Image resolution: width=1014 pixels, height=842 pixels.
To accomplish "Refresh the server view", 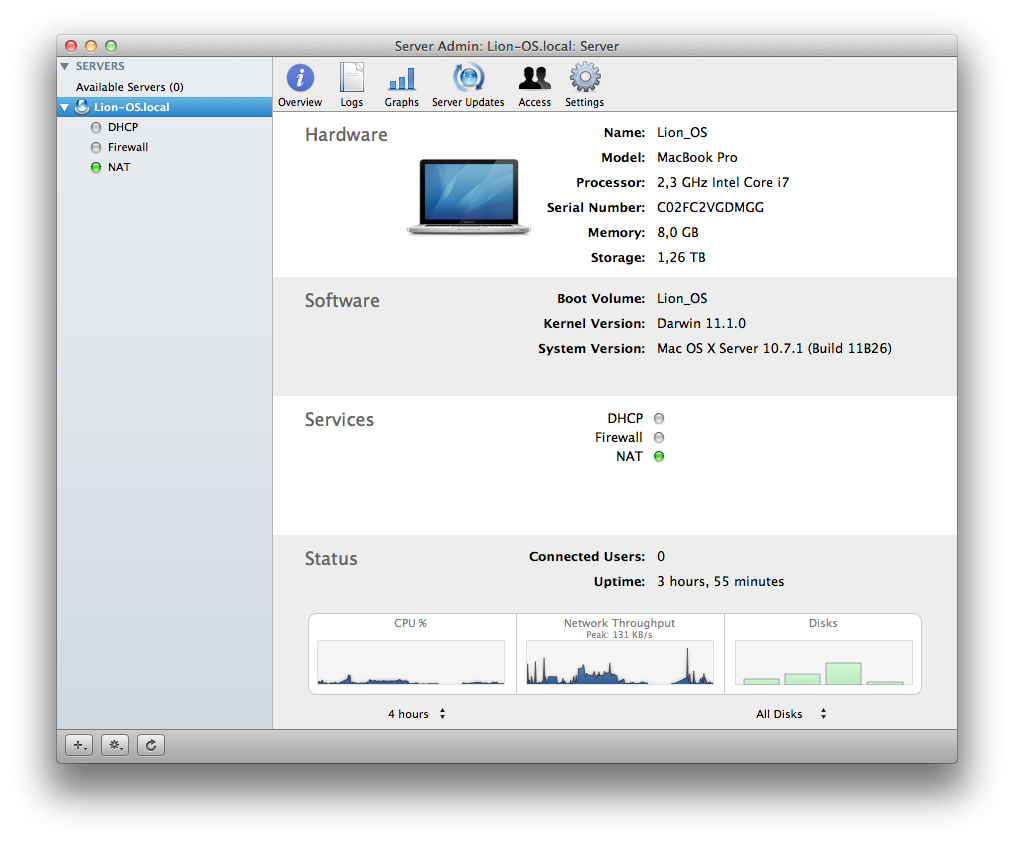I will [x=150, y=745].
